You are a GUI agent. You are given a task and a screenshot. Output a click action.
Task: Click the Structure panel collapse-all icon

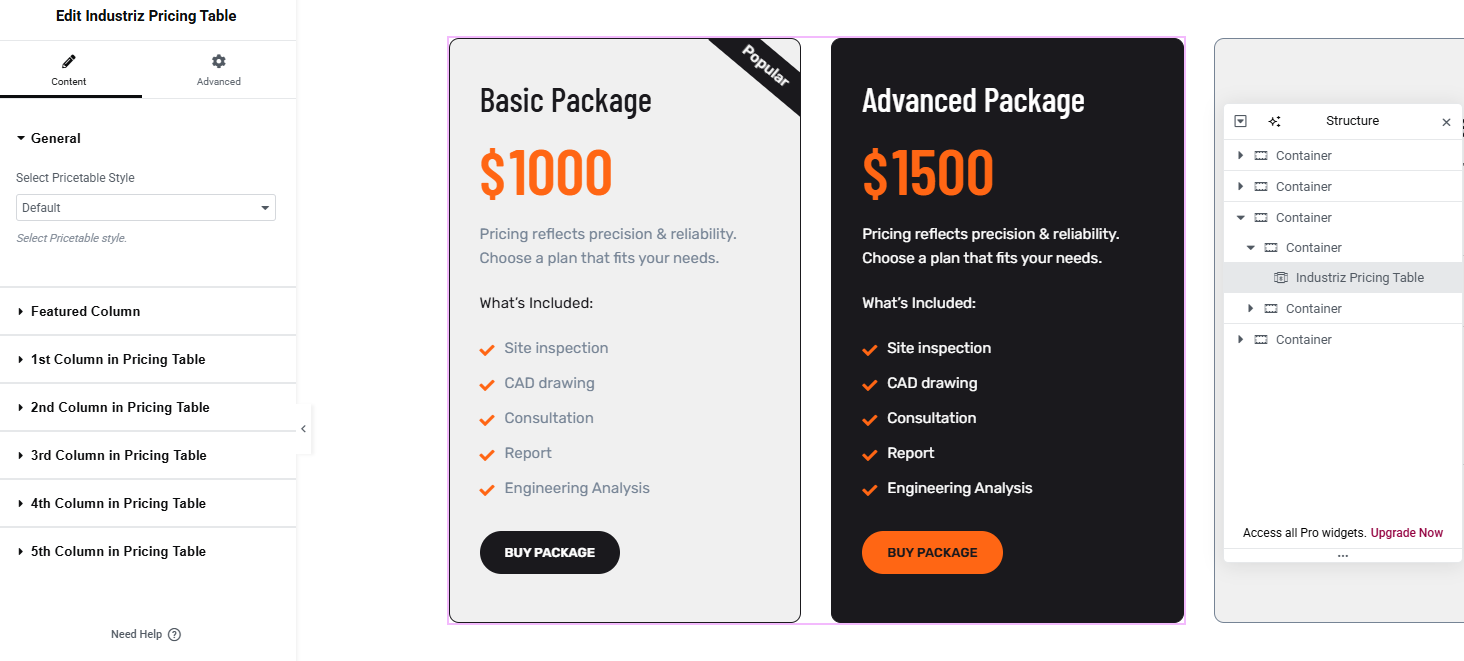pos(1241,121)
